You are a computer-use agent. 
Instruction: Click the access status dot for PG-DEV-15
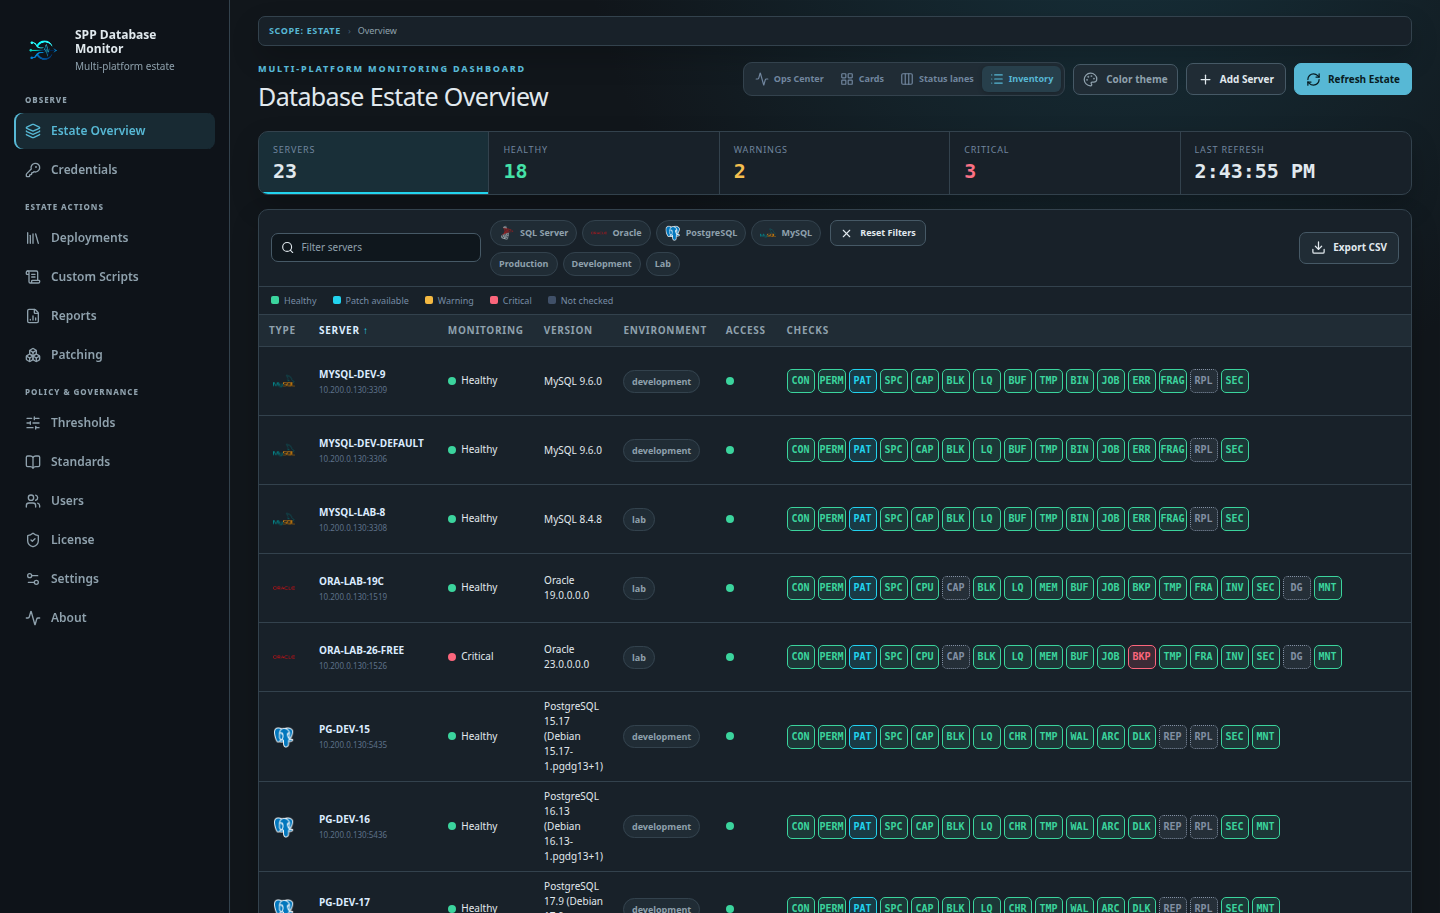pos(730,737)
